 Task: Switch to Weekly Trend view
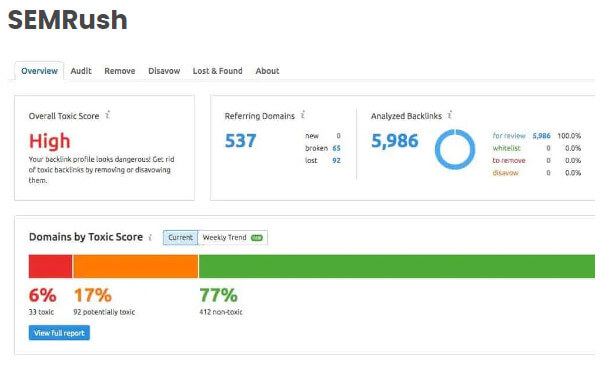coord(233,238)
